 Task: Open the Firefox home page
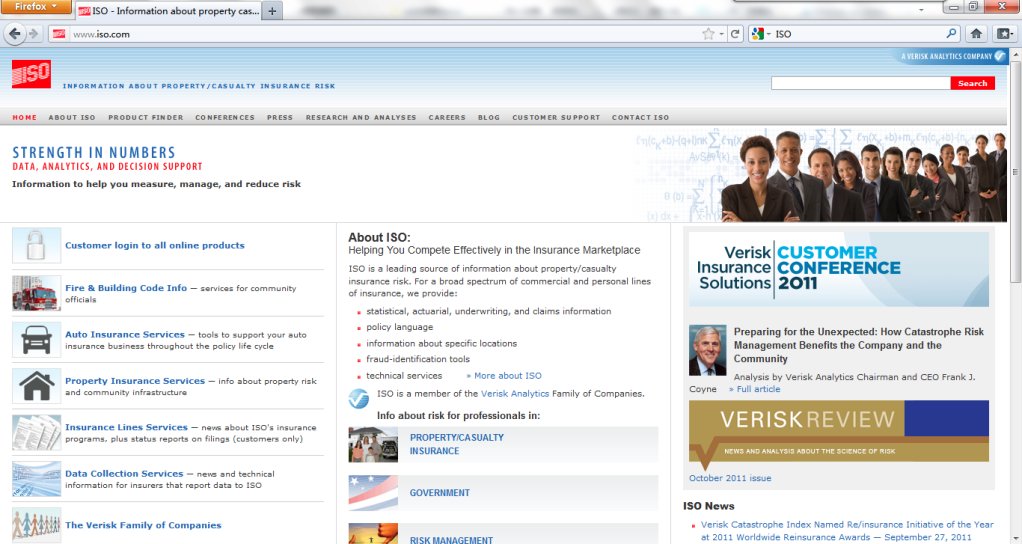976,34
